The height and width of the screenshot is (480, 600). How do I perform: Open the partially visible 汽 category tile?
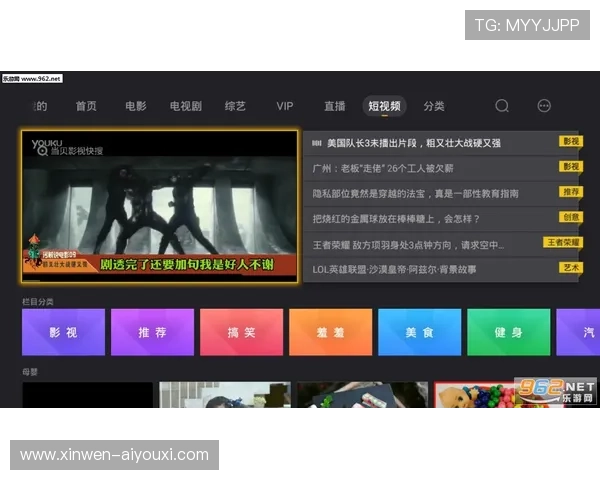point(578,332)
